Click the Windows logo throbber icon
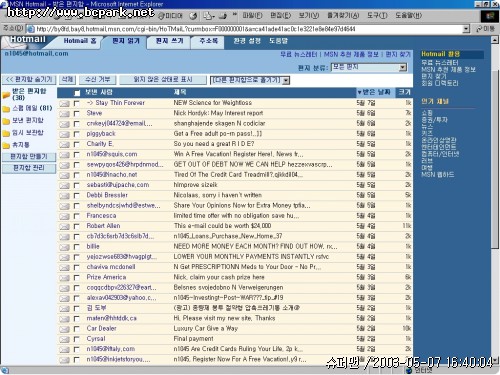 [x=490, y=16]
